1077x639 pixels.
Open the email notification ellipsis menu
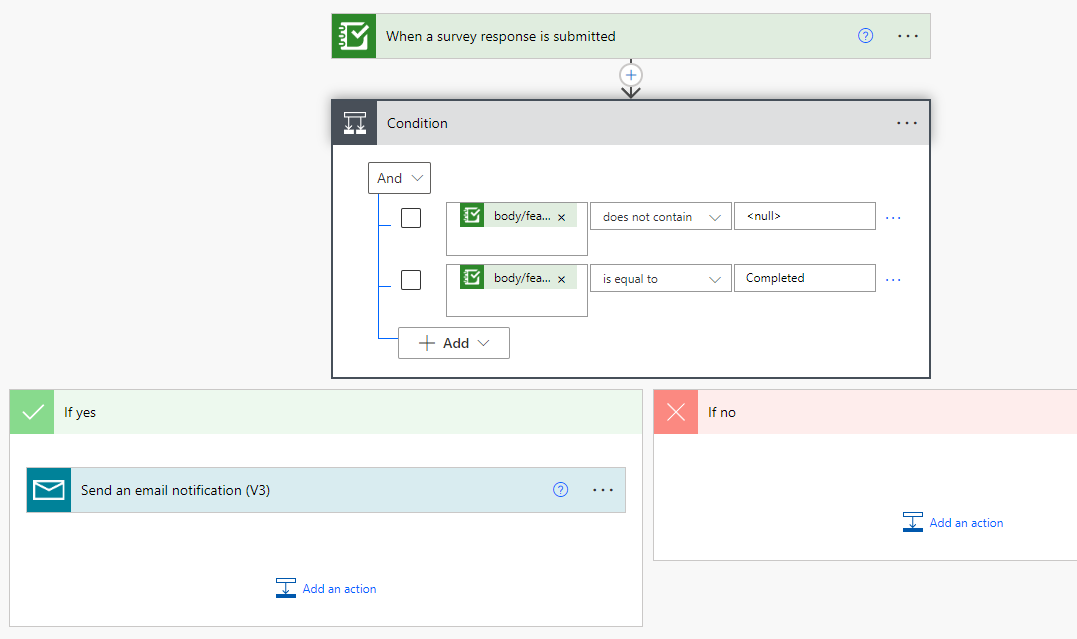point(603,490)
